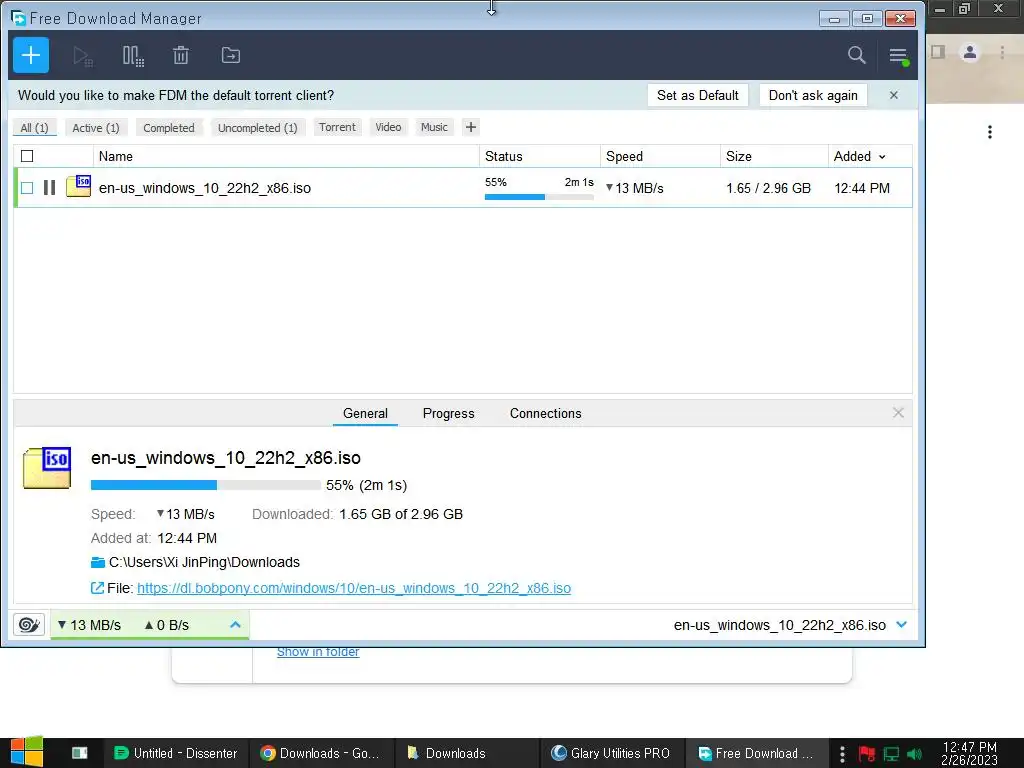Filter by Completed downloads

click(x=169, y=127)
